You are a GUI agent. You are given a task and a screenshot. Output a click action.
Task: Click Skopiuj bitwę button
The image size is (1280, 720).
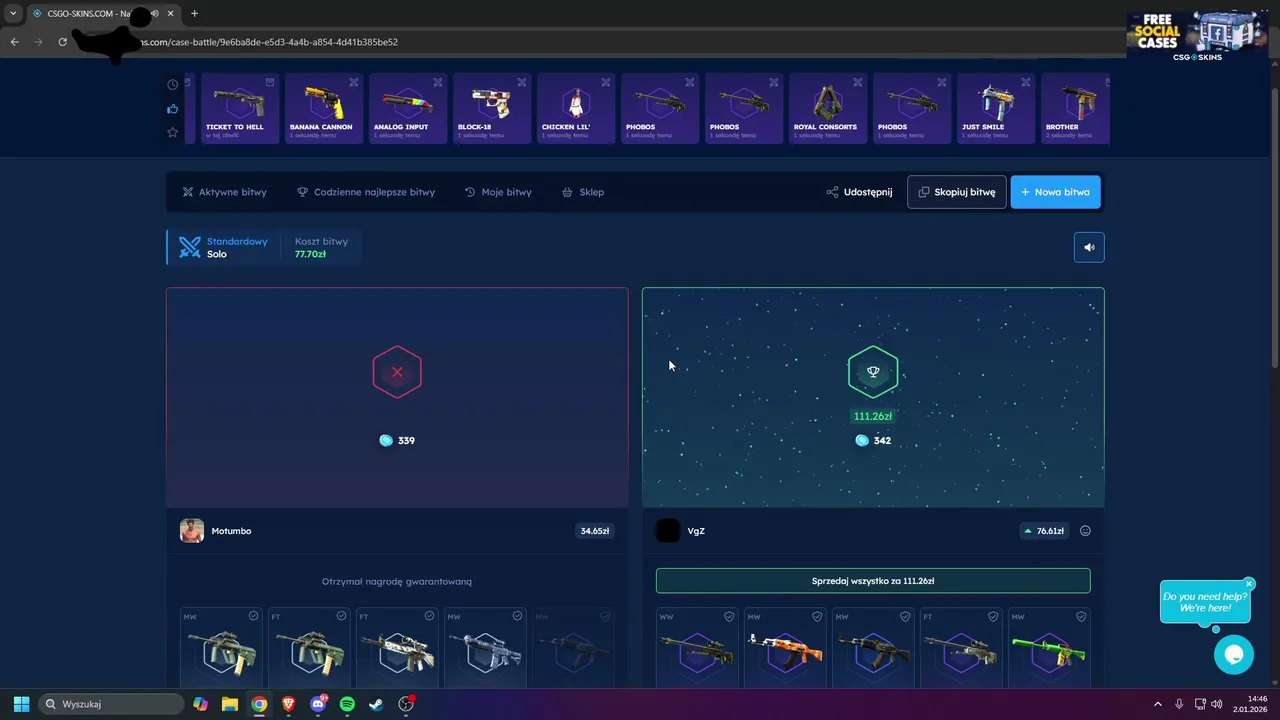pos(957,192)
